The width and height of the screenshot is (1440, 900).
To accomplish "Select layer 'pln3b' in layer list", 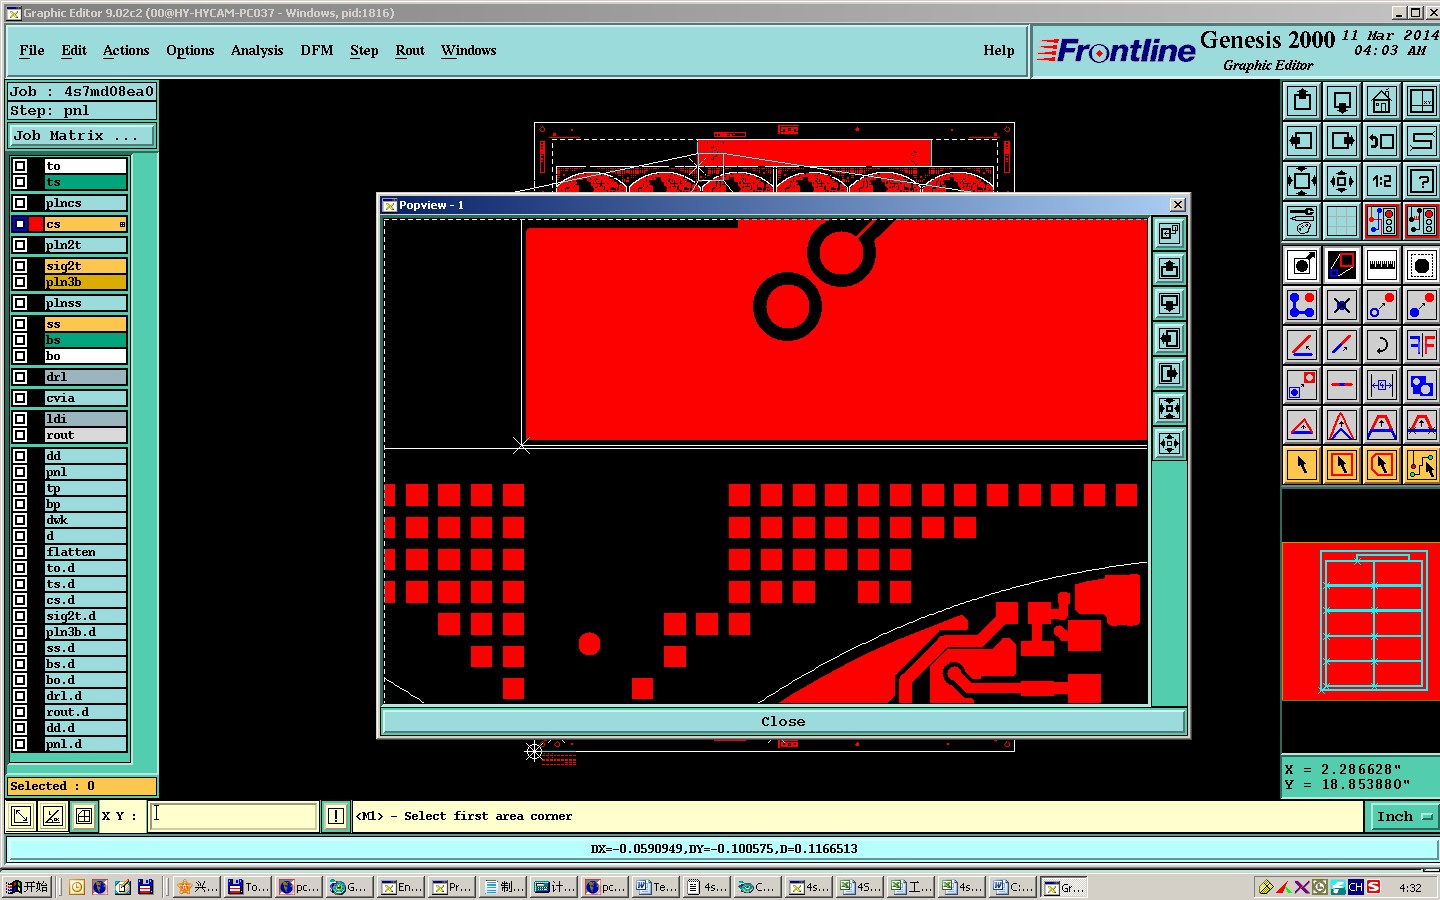I will [86, 282].
